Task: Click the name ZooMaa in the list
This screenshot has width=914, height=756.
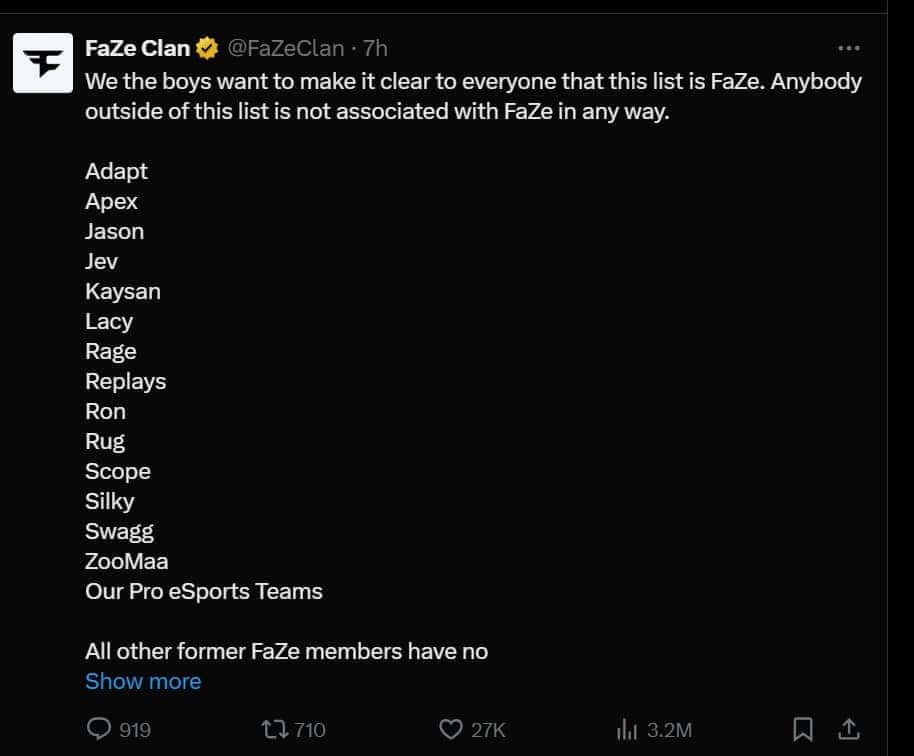Action: tap(127, 561)
